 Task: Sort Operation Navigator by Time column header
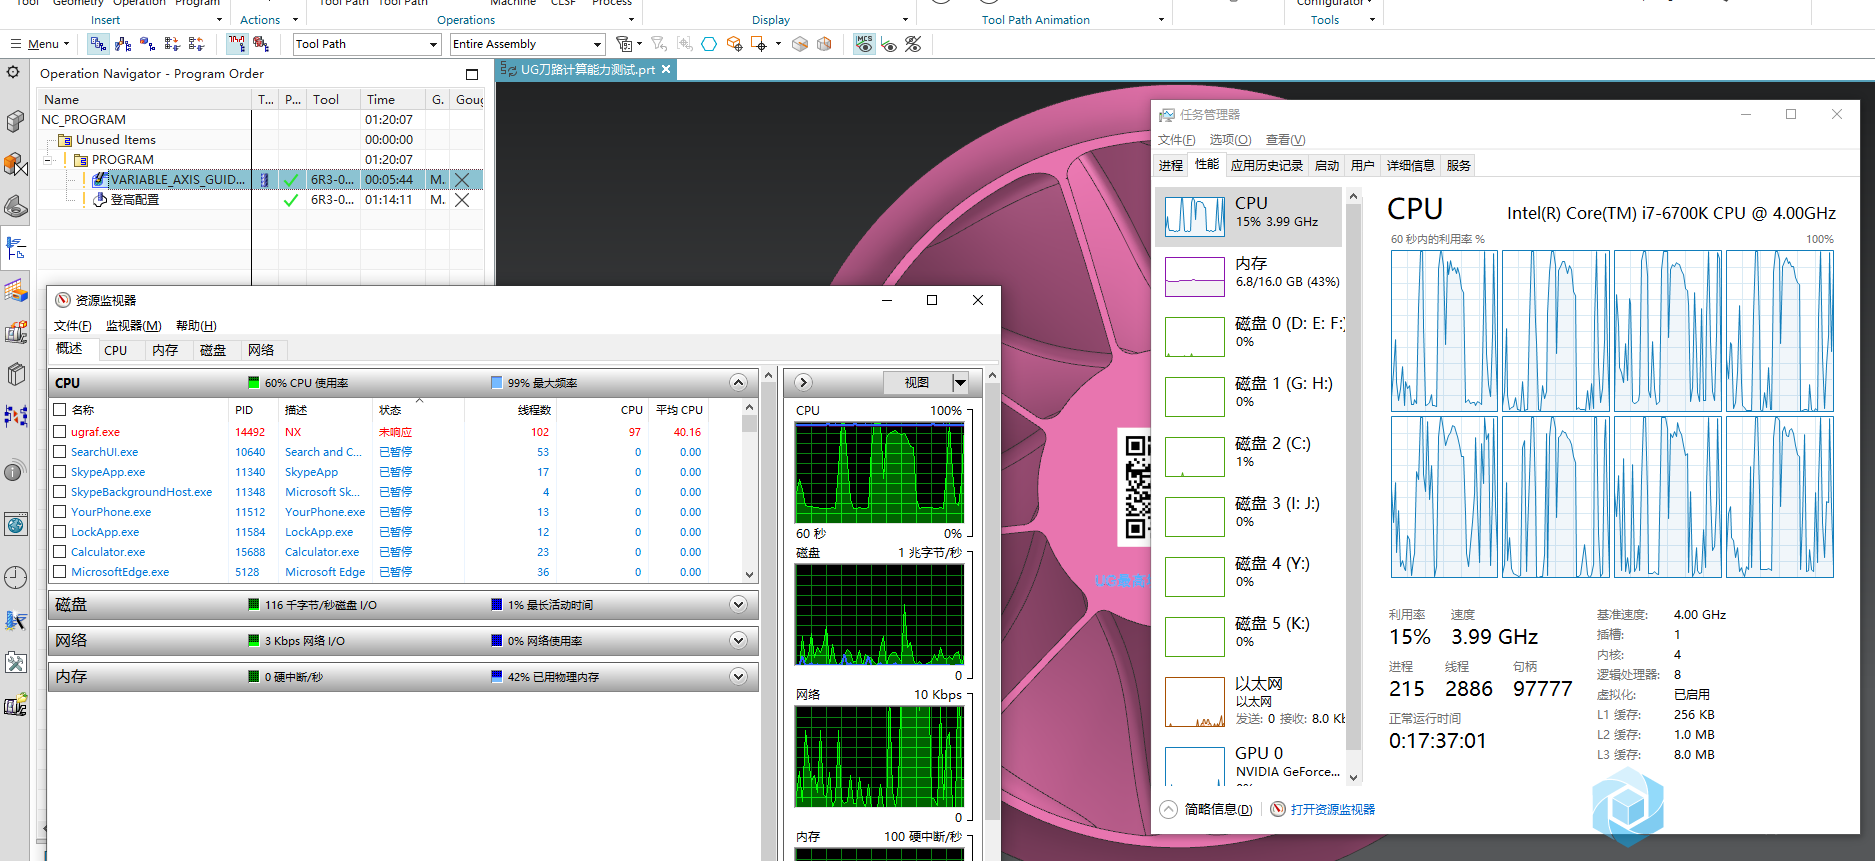point(395,99)
